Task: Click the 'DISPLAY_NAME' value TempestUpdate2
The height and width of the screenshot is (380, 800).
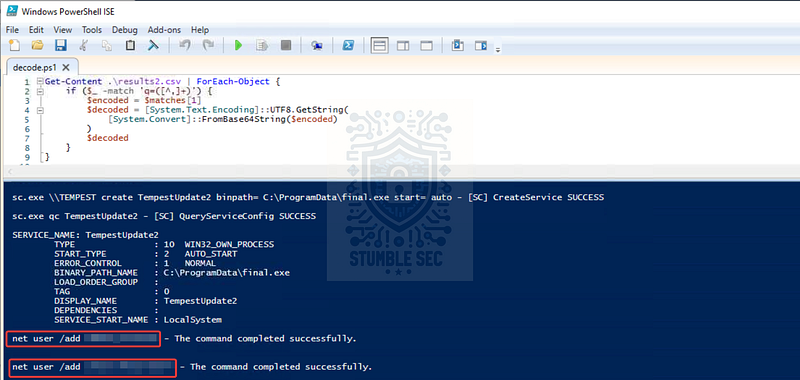Action: [201, 301]
